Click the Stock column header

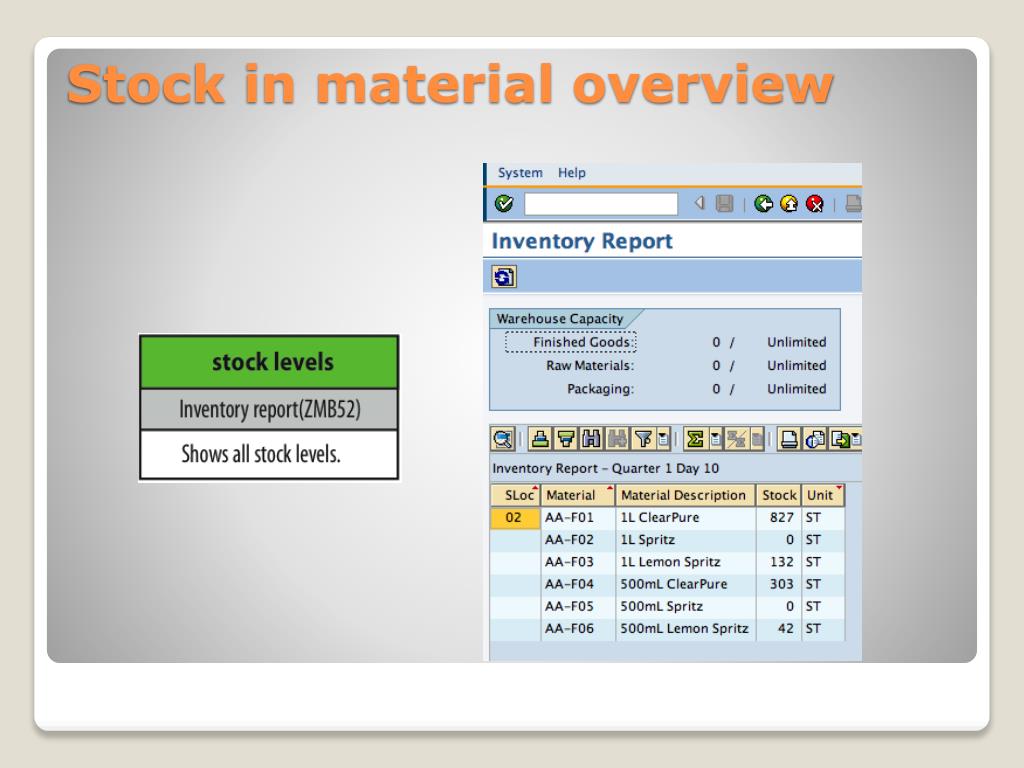pyautogui.click(x=779, y=495)
